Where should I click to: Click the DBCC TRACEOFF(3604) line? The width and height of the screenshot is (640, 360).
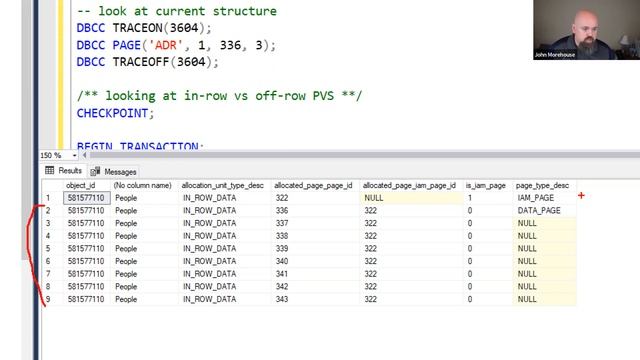(x=148, y=62)
